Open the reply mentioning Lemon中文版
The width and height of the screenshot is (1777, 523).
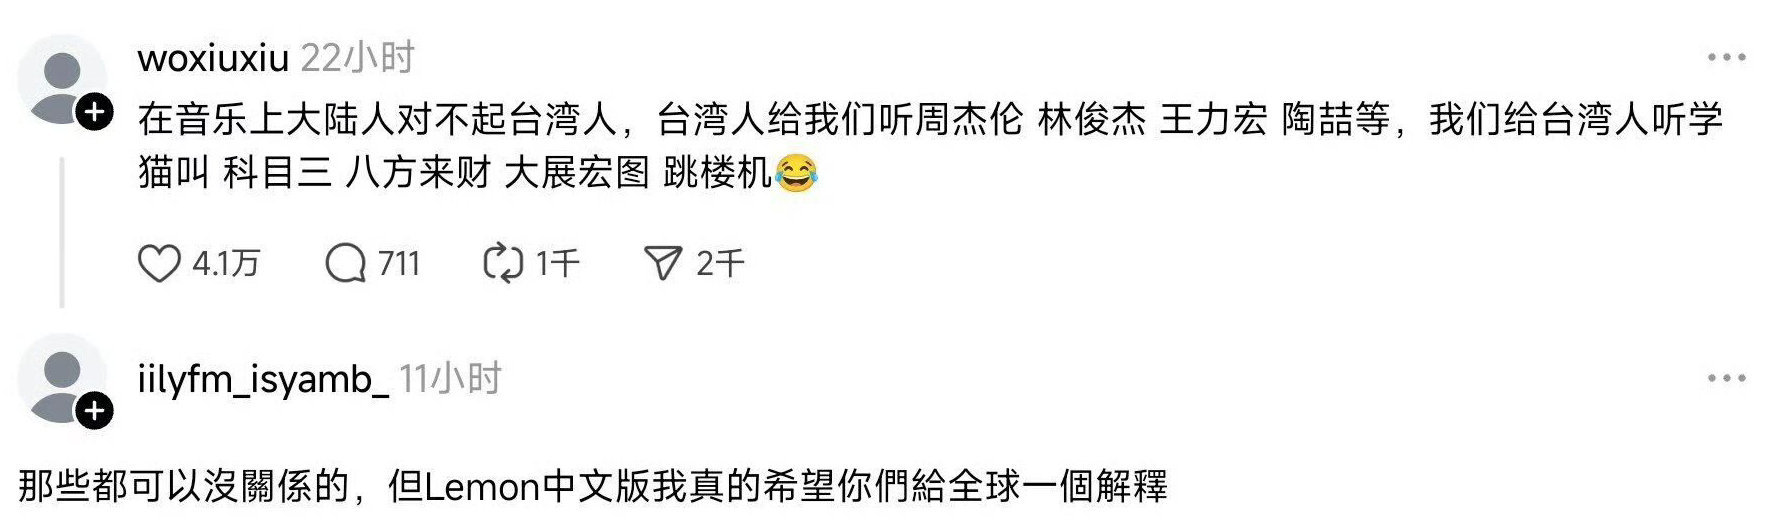(593, 487)
